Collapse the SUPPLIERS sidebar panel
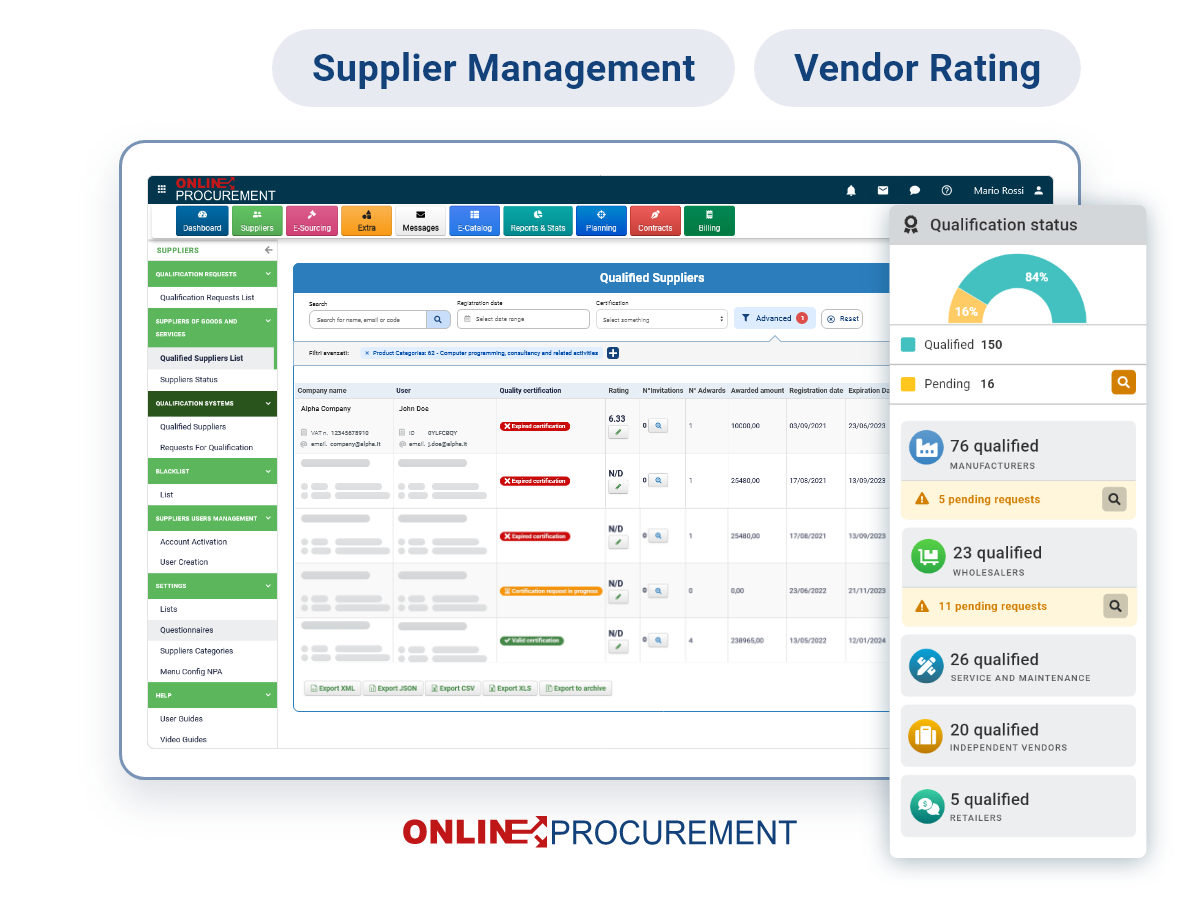The height and width of the screenshot is (900, 1200). 268,250
